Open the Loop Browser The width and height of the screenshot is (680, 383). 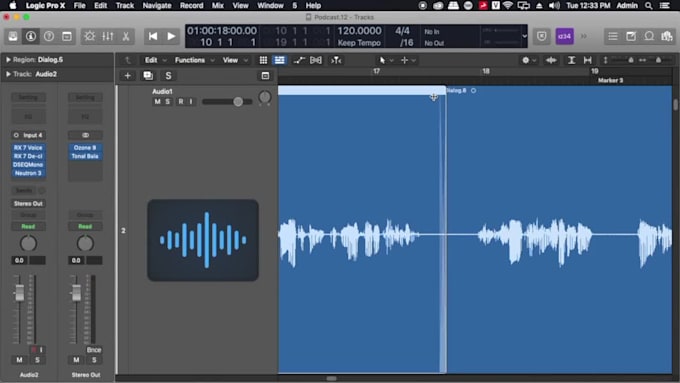(x=649, y=36)
